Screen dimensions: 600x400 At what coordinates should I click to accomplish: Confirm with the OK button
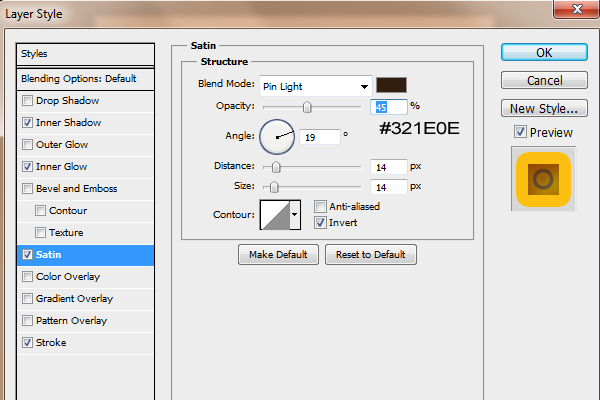[x=544, y=52]
